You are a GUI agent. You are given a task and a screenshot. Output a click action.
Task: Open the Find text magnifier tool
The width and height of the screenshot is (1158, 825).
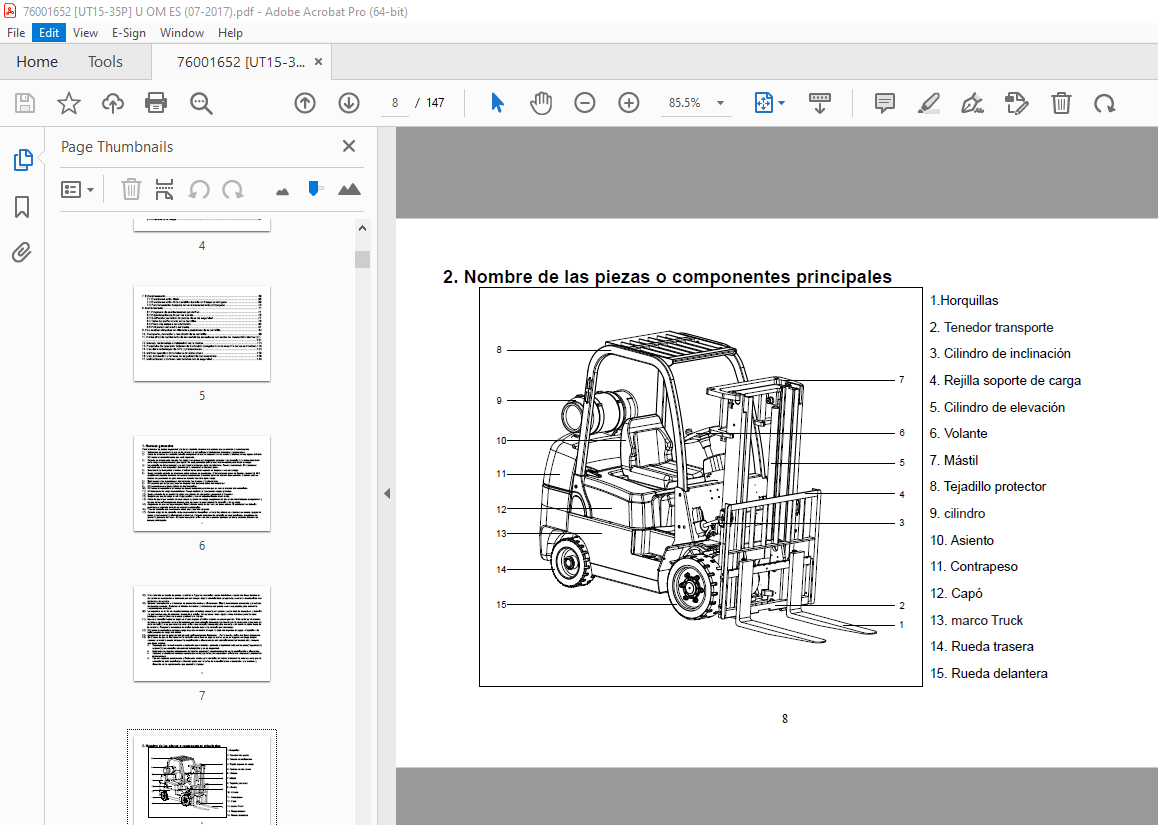coord(201,103)
